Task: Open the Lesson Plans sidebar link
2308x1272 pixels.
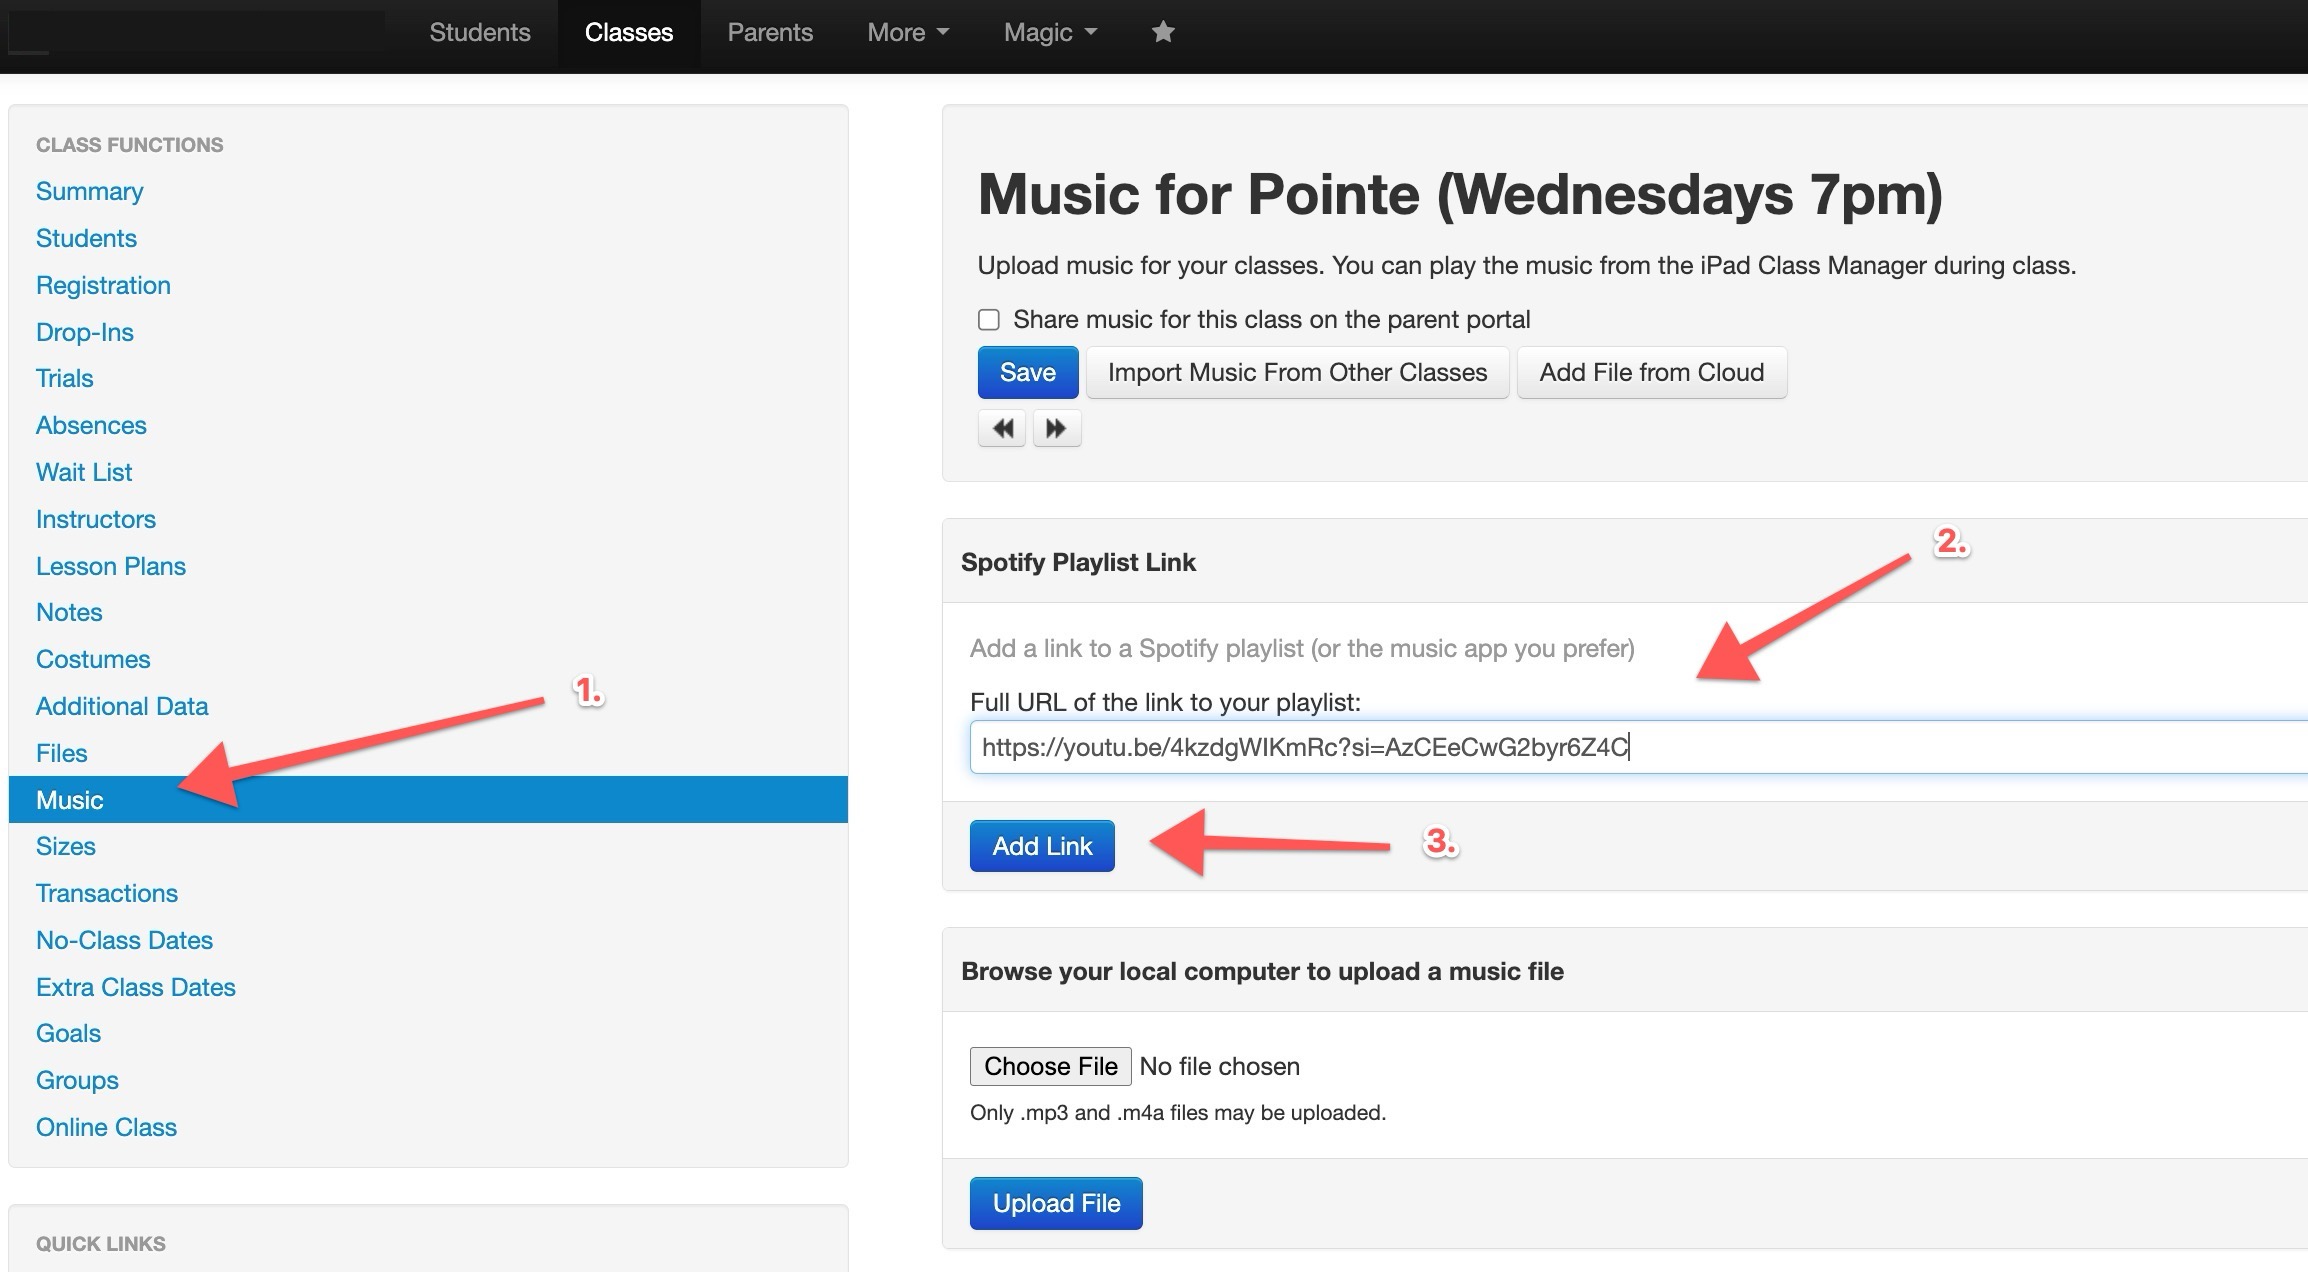Action: pos(111,566)
